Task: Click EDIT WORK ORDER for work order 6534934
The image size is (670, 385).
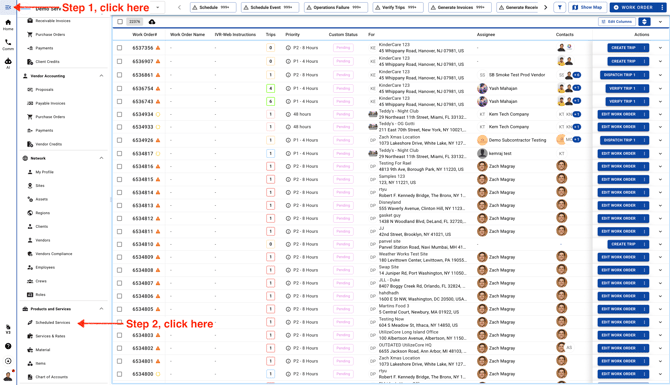Action: [619, 115]
